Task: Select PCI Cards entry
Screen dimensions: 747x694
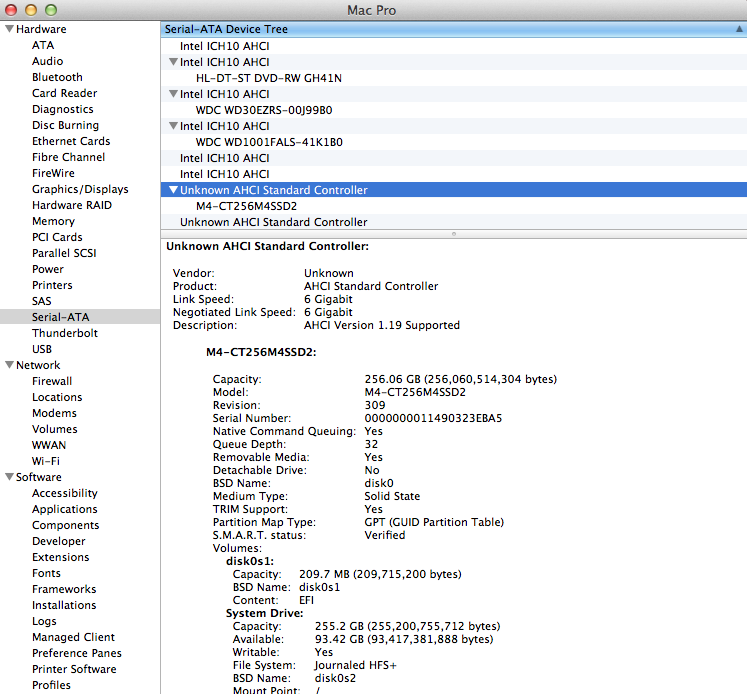Action: click(57, 237)
